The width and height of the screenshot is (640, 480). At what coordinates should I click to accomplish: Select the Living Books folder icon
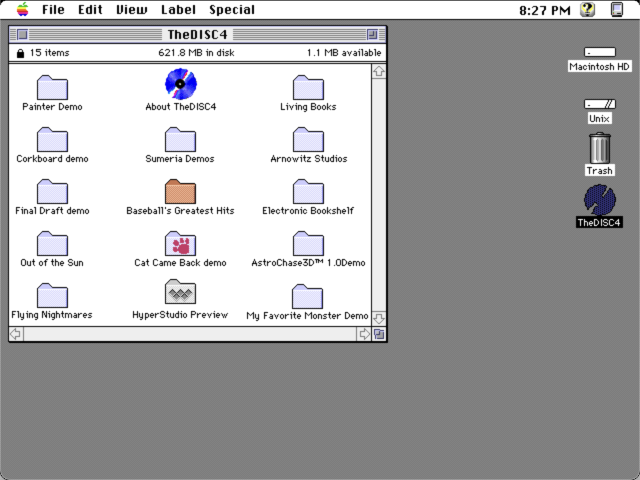coord(308,87)
